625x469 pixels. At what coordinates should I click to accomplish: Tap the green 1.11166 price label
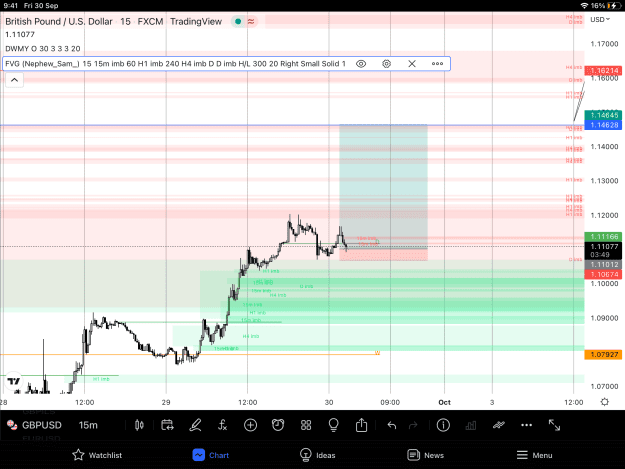tap(603, 237)
